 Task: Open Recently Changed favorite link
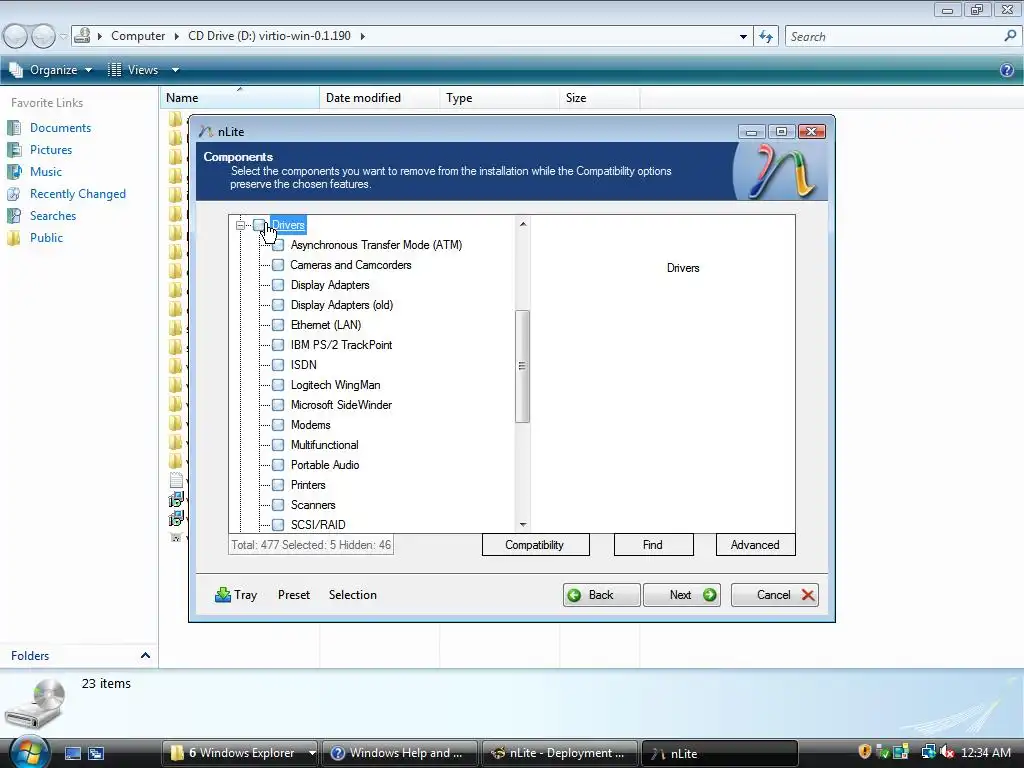pyautogui.click(x=78, y=194)
